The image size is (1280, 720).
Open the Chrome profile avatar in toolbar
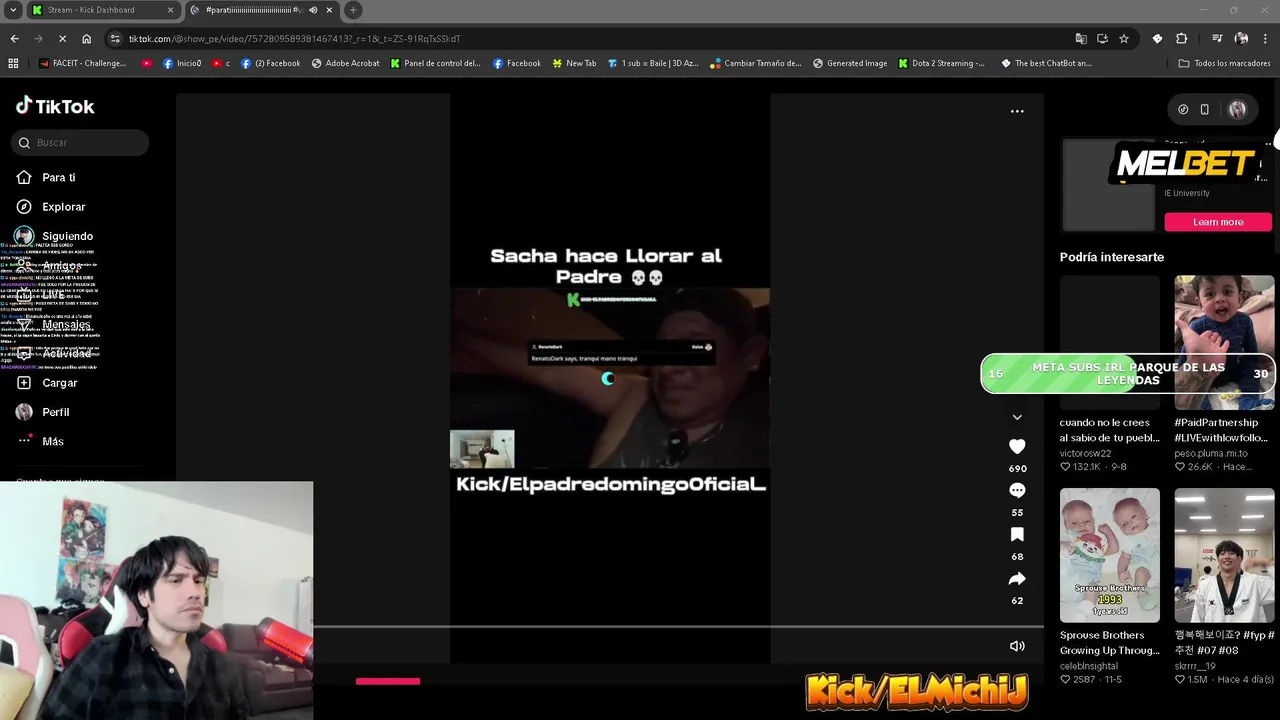(x=1241, y=38)
